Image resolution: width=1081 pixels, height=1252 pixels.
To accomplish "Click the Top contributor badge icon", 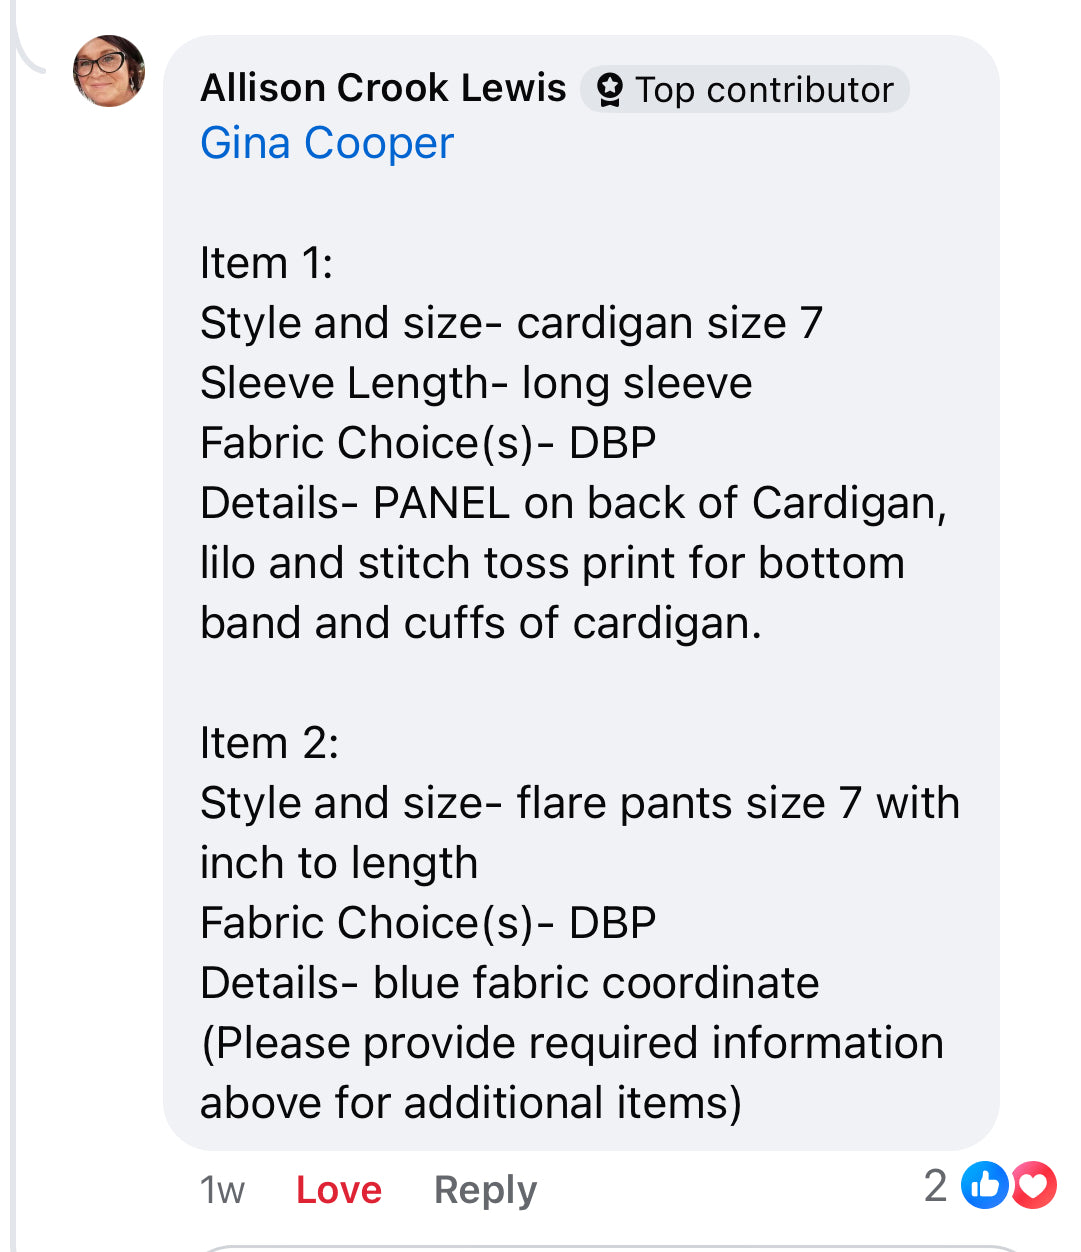I will click(609, 90).
